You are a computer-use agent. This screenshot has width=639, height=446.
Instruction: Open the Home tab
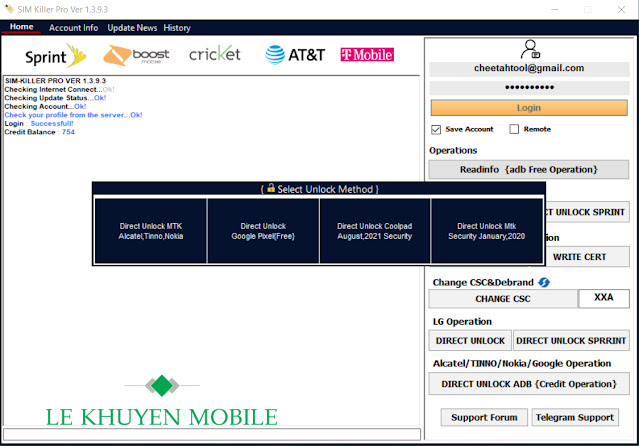(x=21, y=27)
